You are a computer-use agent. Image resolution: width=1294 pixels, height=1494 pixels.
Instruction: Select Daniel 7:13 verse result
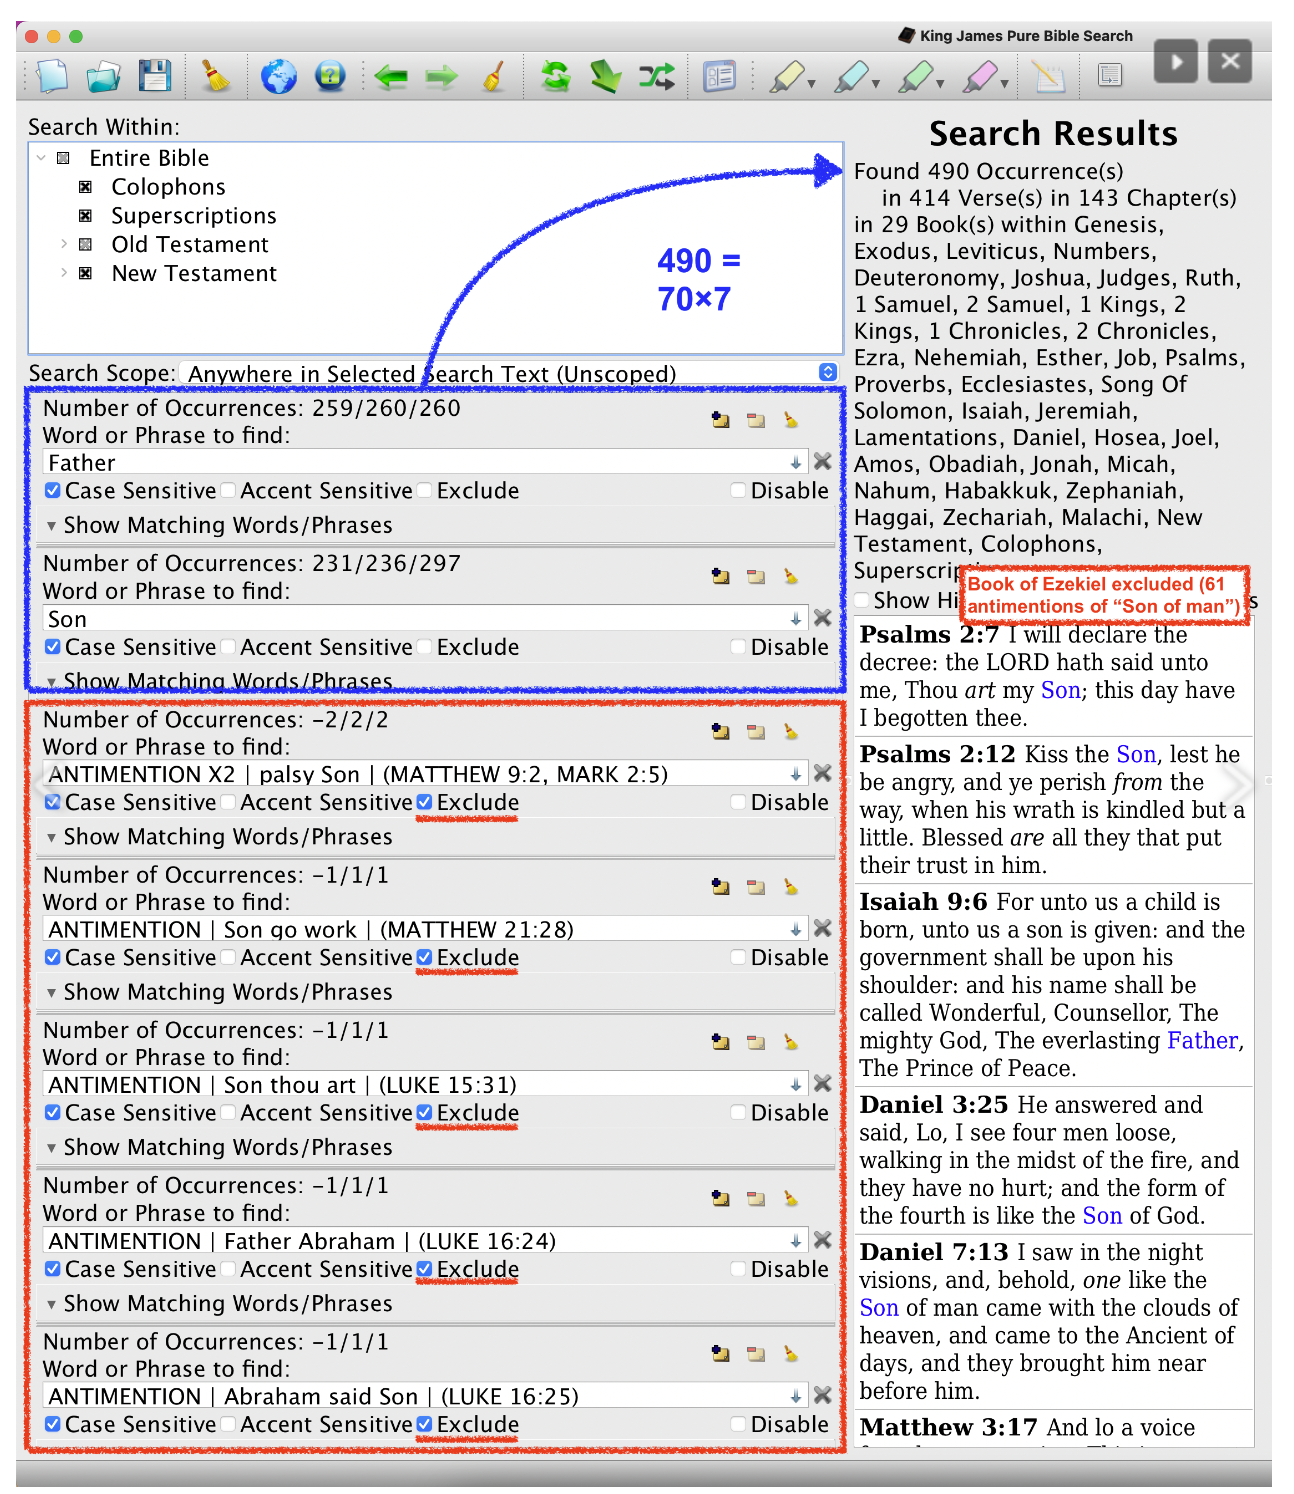(x=1055, y=1321)
